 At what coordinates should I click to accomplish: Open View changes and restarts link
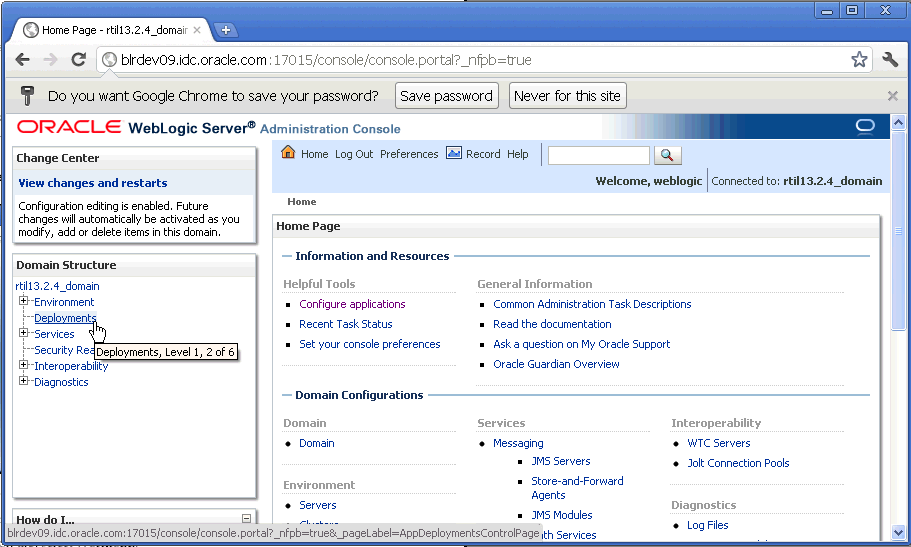(x=93, y=183)
